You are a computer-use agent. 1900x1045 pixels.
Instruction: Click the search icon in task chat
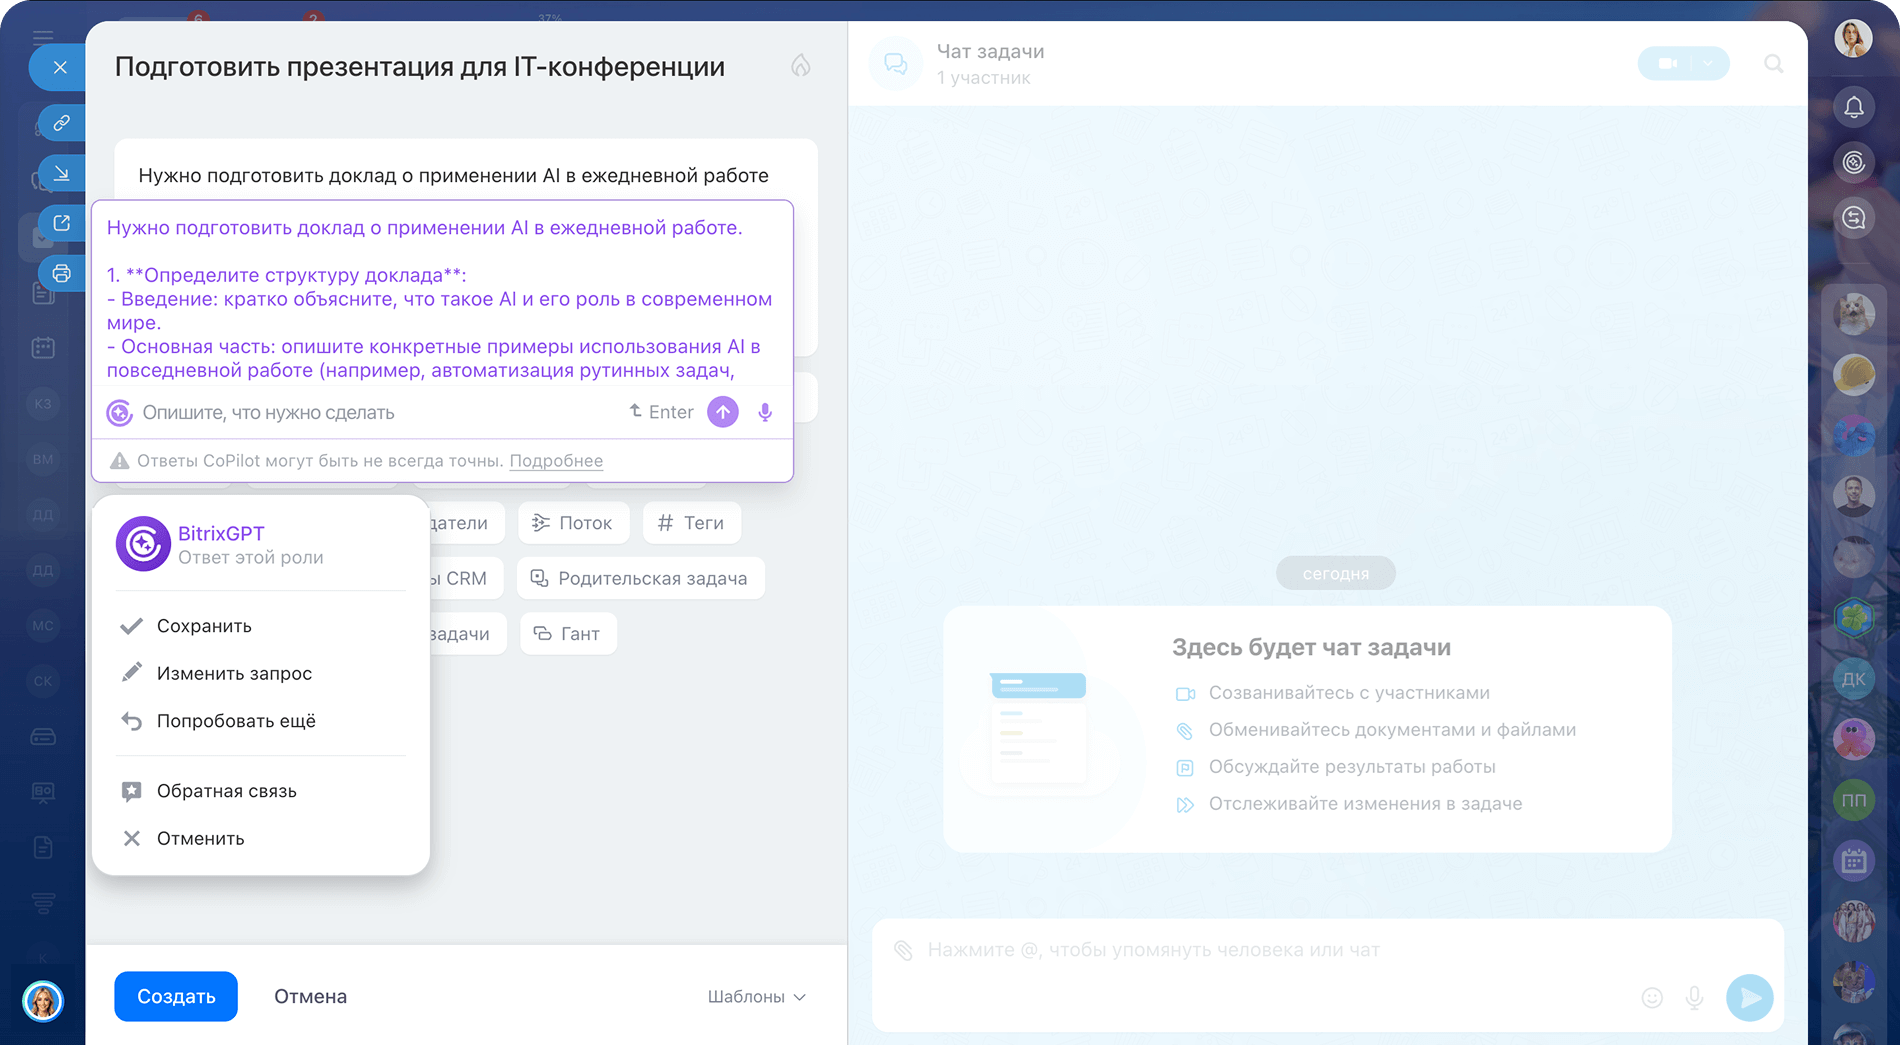coord(1773,64)
